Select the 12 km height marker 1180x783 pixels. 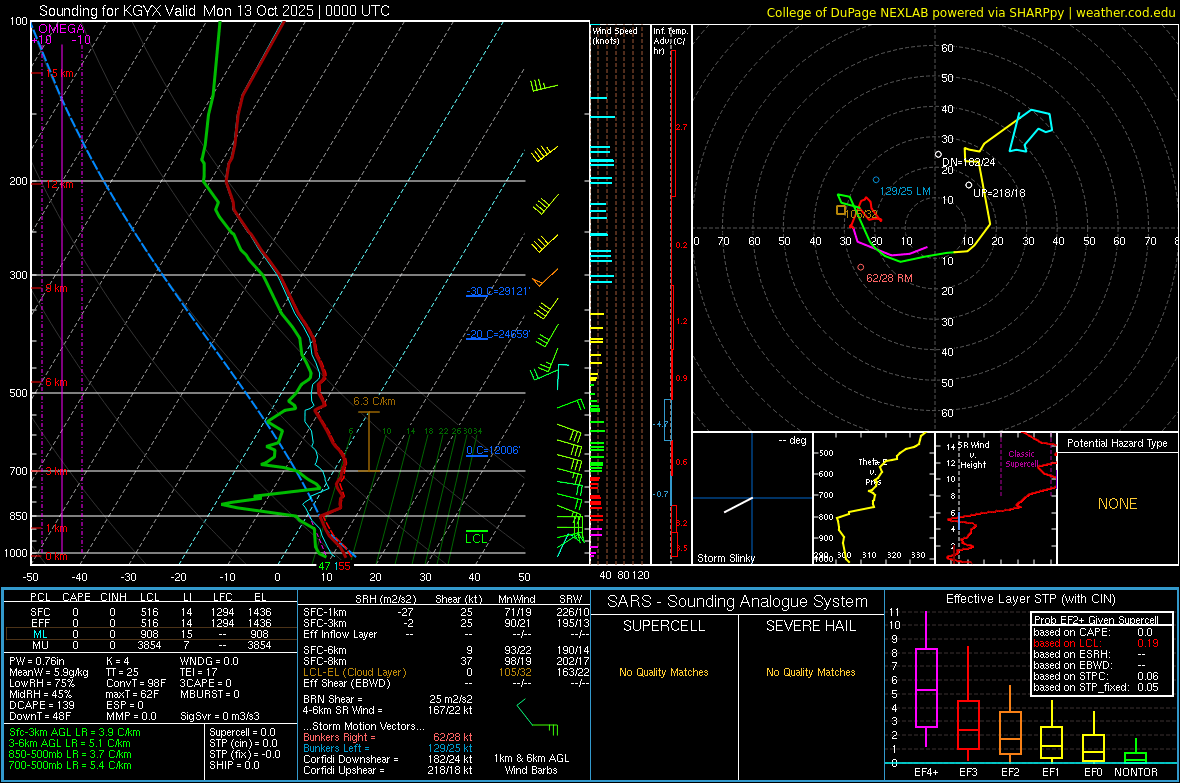pyautogui.click(x=59, y=184)
